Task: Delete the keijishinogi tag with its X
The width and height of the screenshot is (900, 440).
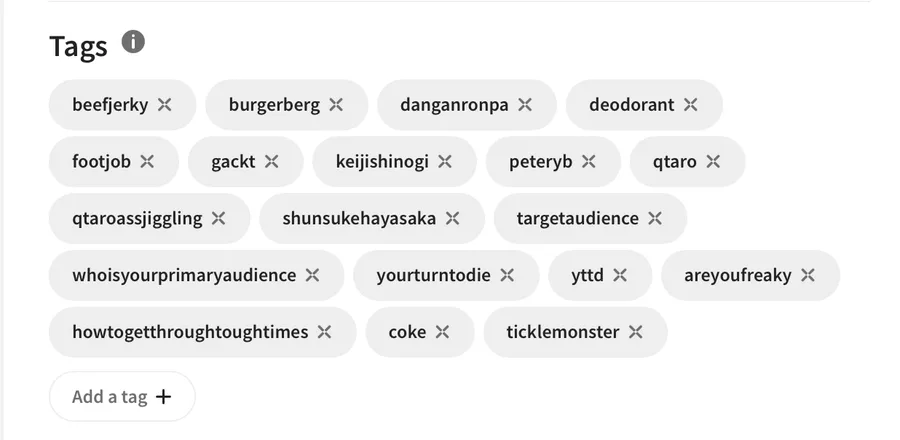Action: click(445, 161)
